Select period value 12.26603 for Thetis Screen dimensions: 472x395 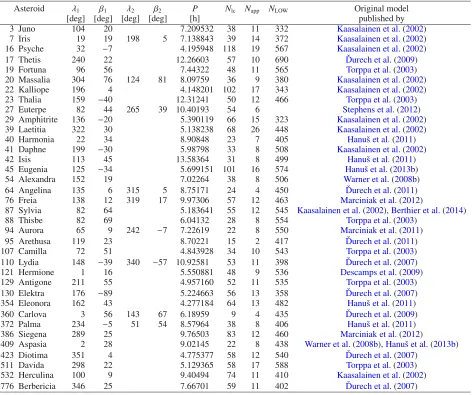point(192,60)
